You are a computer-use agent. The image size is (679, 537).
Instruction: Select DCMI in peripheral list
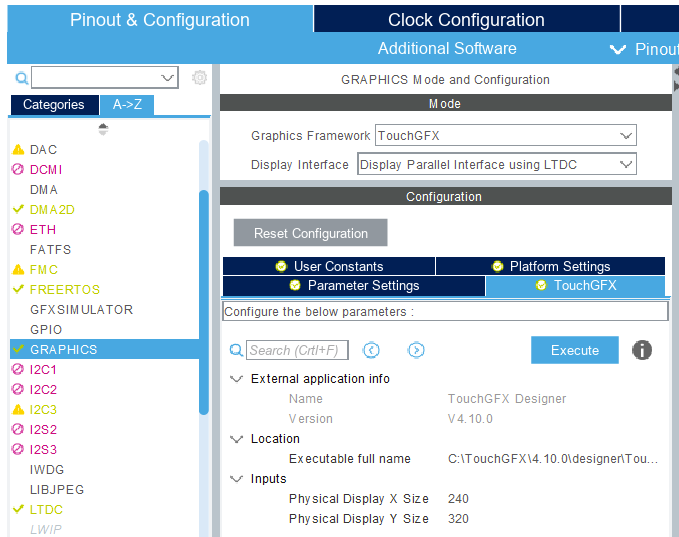46,170
